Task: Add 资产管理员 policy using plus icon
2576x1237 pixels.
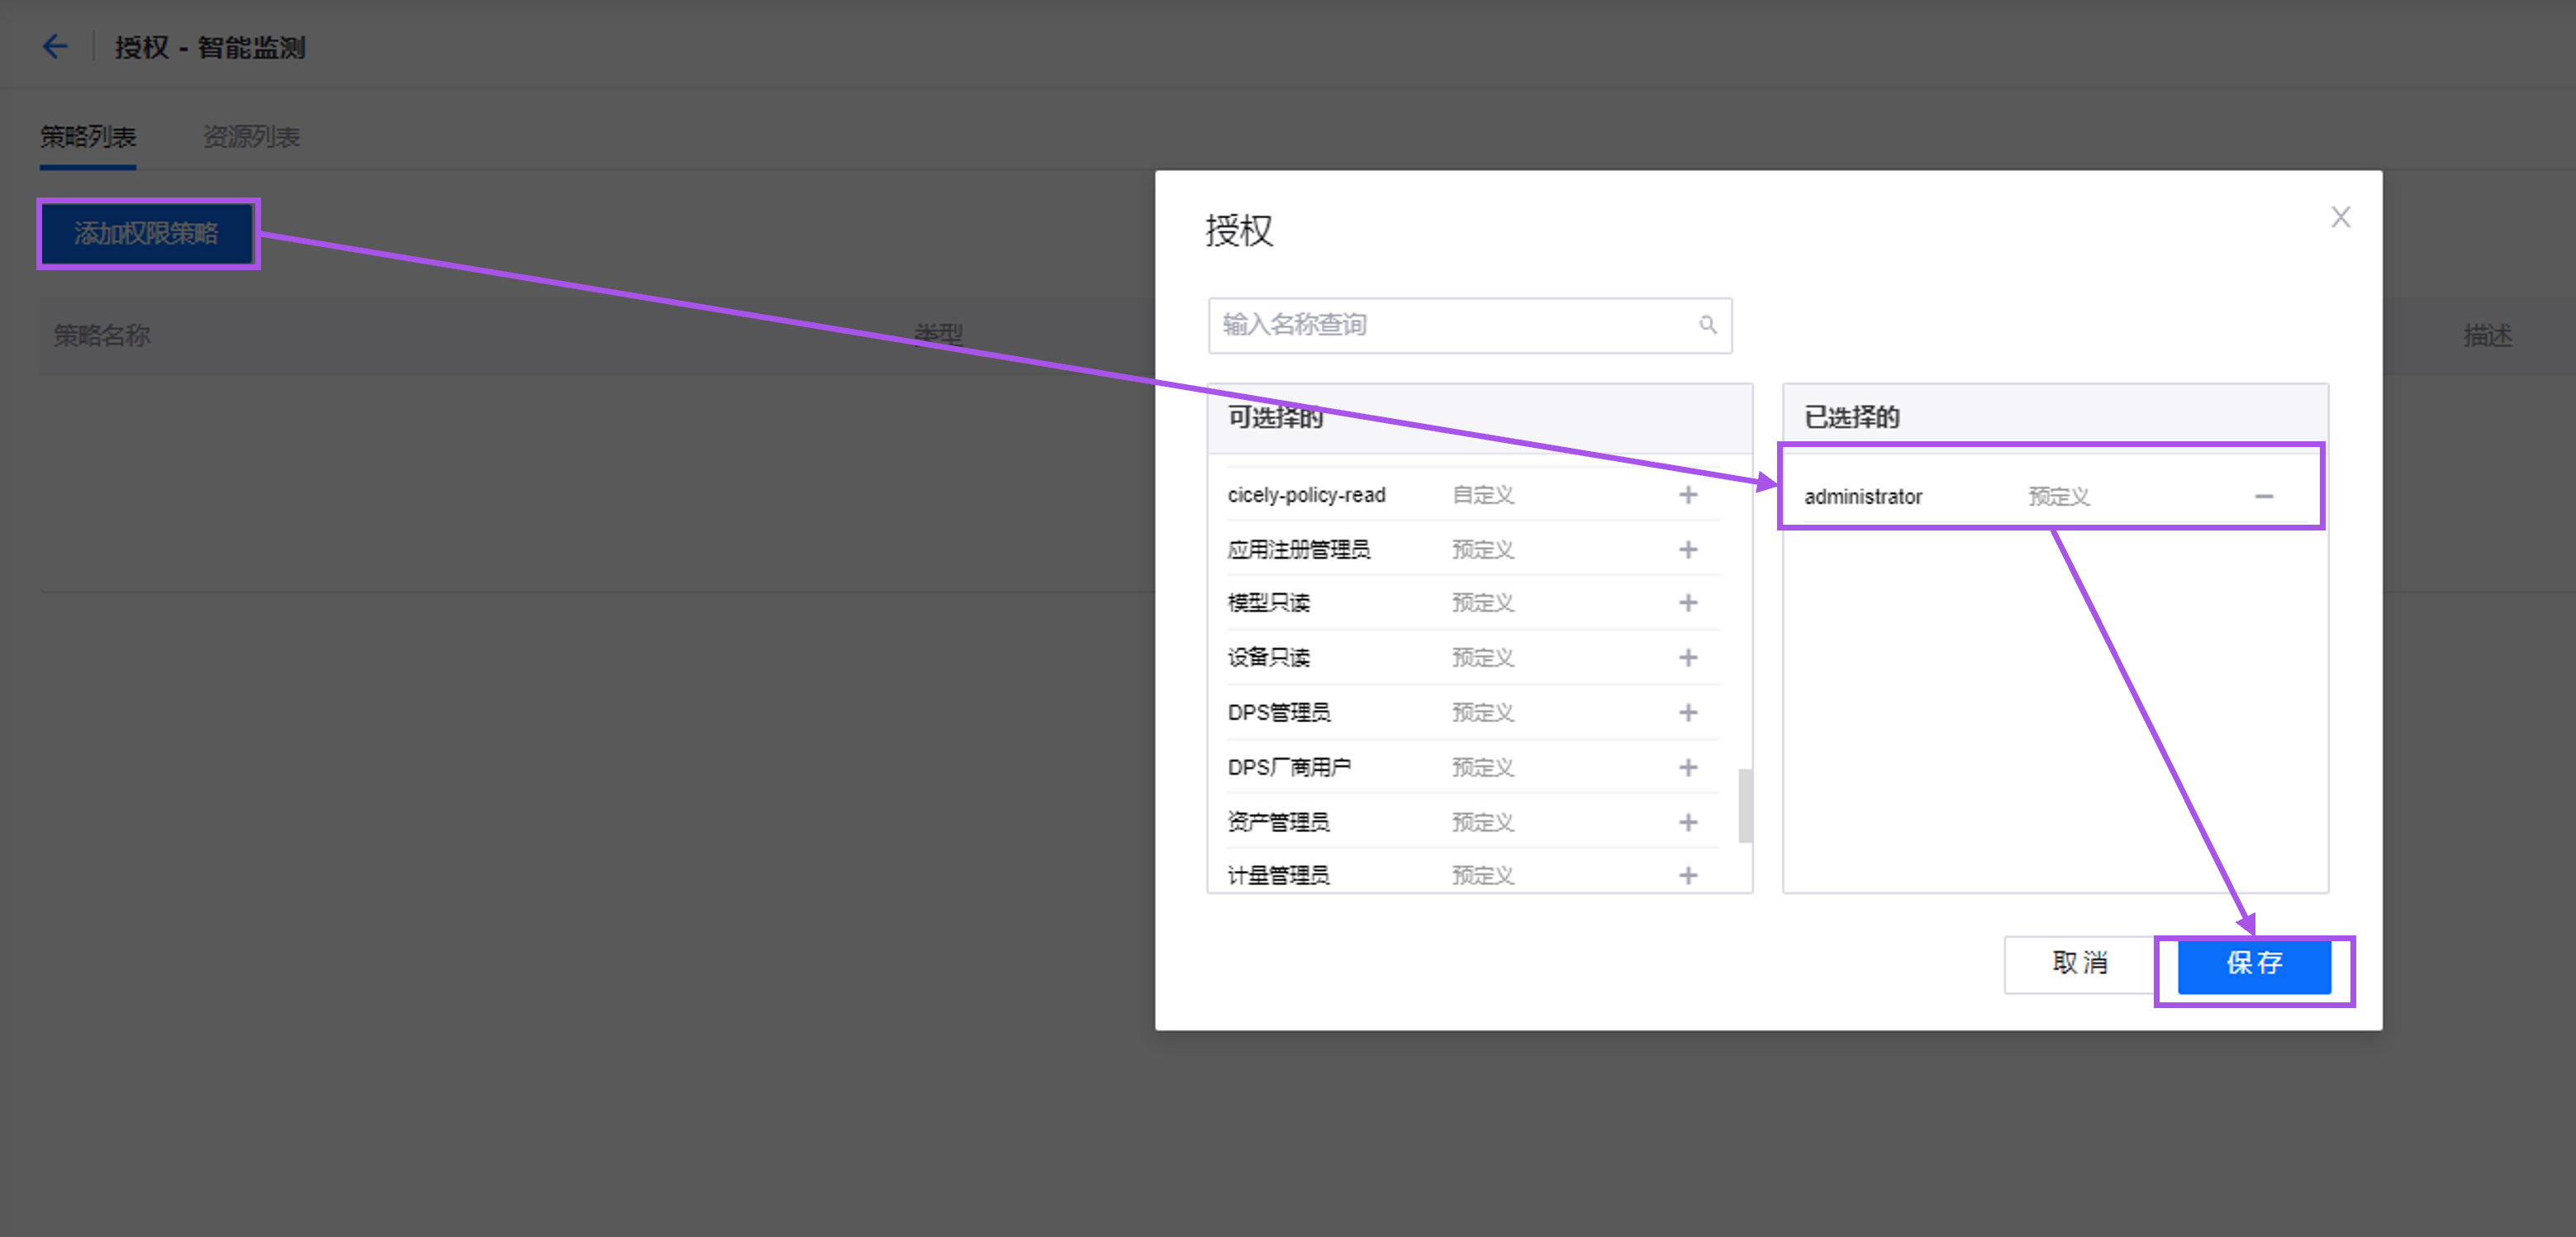Action: tap(1687, 822)
